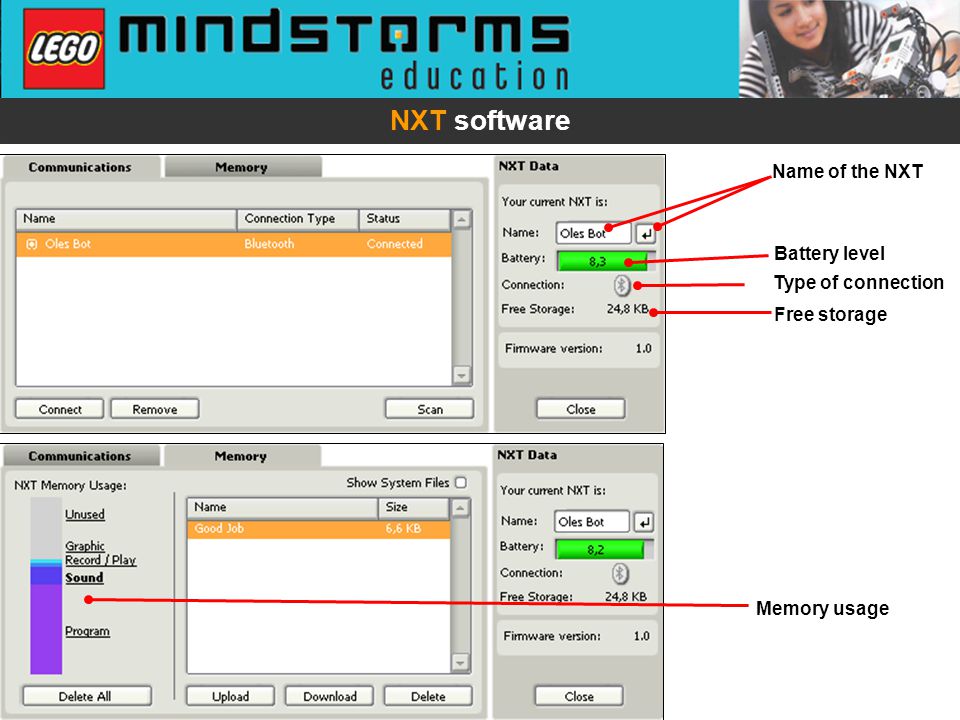Click the Name field showing Oles Bot in upper panel
This screenshot has width=960, height=720.
coord(593,233)
